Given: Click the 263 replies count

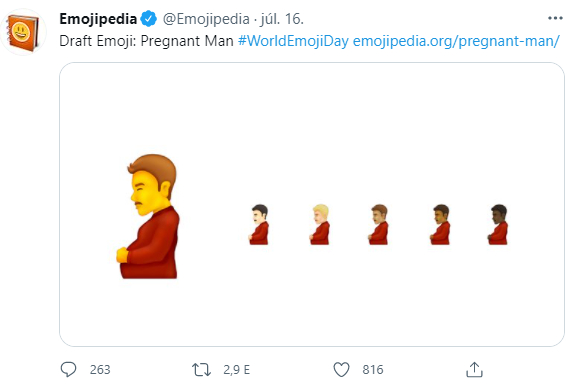Looking at the screenshot, I should [x=100, y=370].
